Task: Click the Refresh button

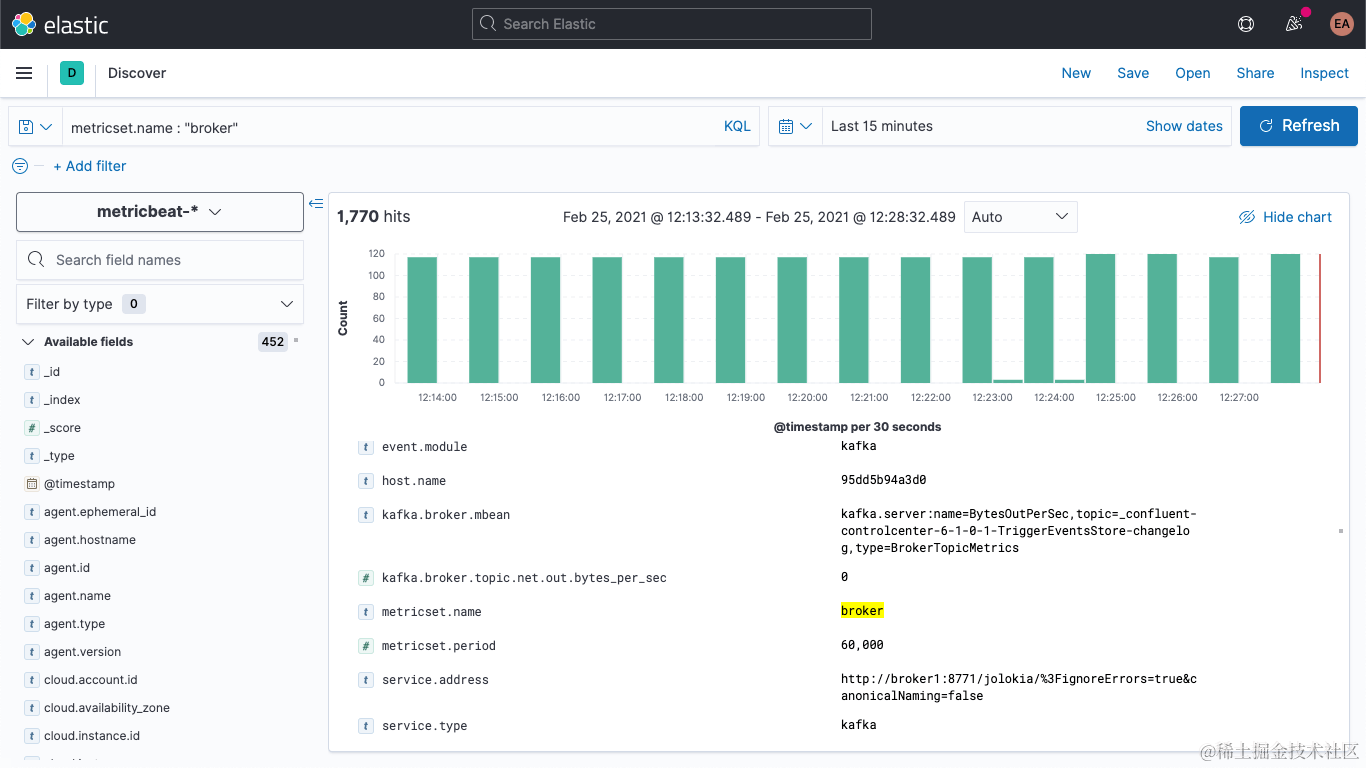Action: pyautogui.click(x=1299, y=126)
